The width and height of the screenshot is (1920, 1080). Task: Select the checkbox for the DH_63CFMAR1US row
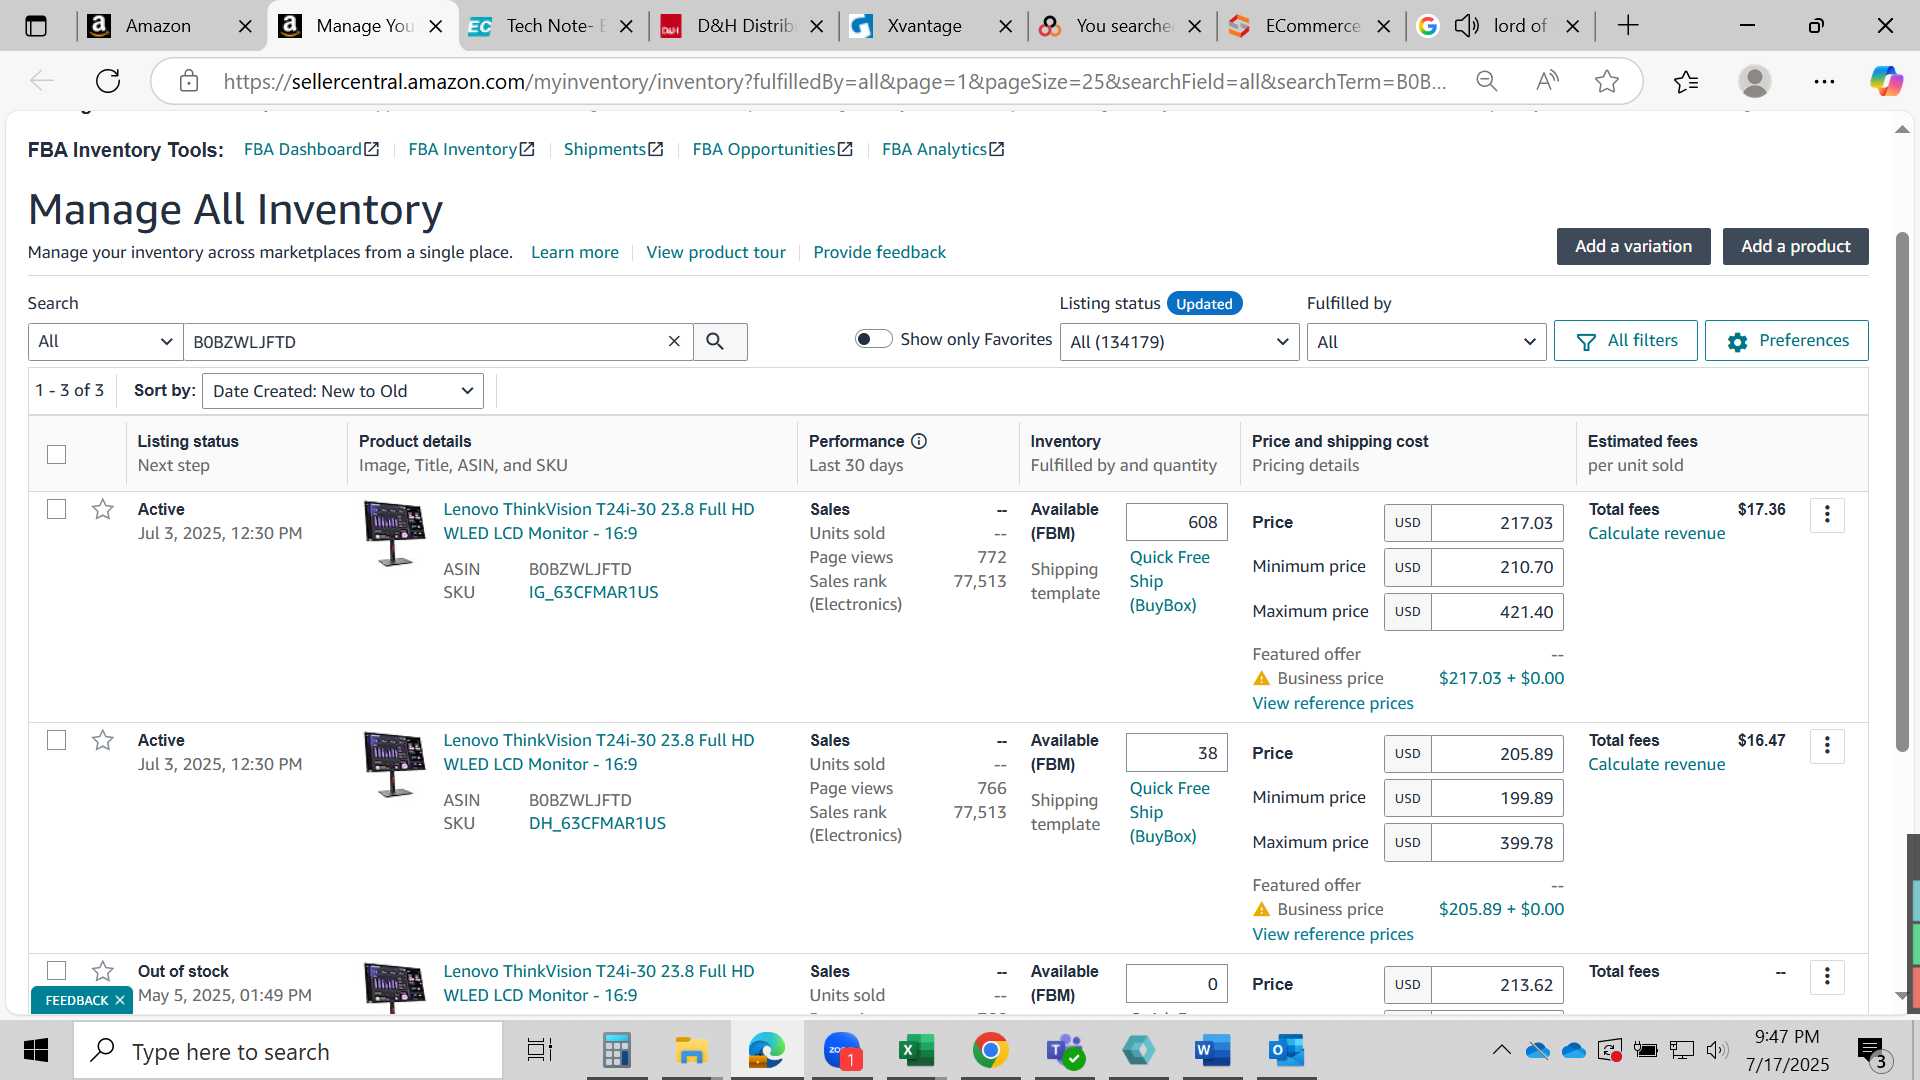click(x=57, y=740)
